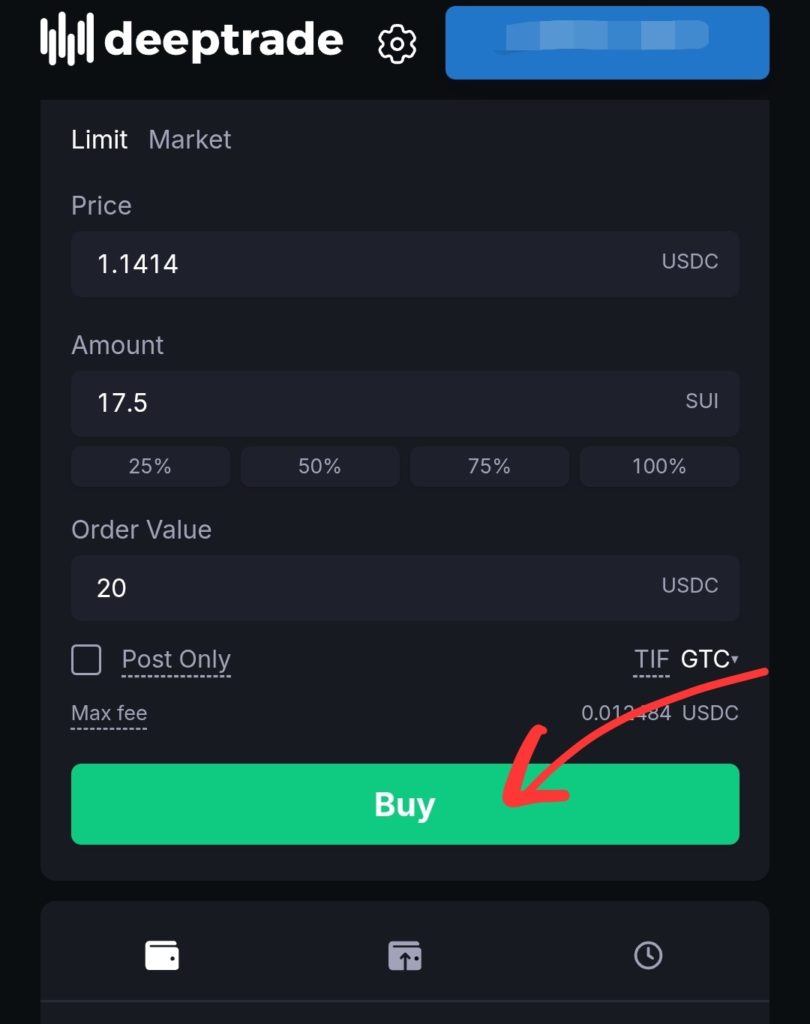Switch to the Market order tab
Image resolution: width=810 pixels, height=1024 pixels.
coord(190,140)
